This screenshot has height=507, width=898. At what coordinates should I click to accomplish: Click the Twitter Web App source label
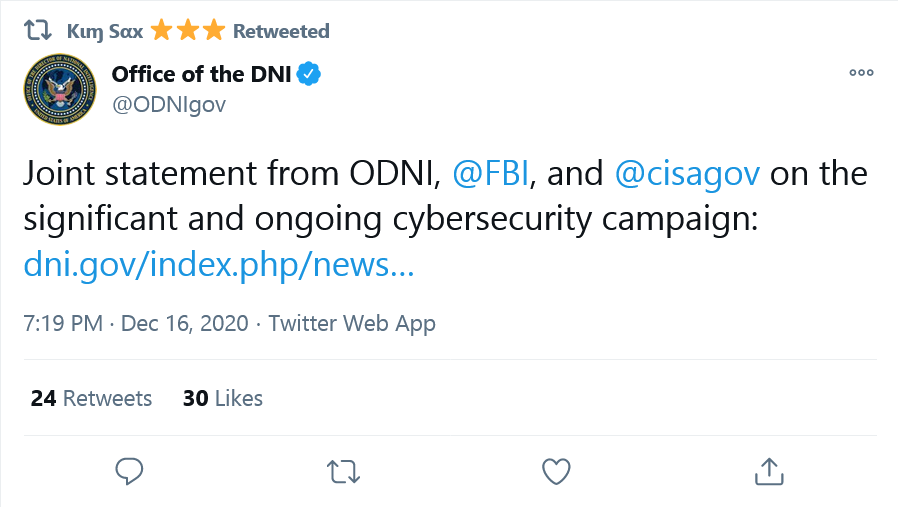point(352,324)
